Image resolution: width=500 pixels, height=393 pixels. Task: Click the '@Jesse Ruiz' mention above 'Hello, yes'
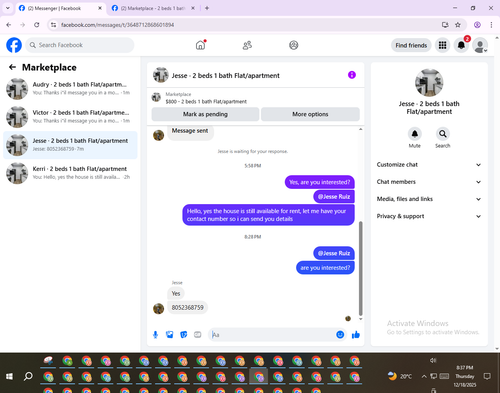click(334, 197)
